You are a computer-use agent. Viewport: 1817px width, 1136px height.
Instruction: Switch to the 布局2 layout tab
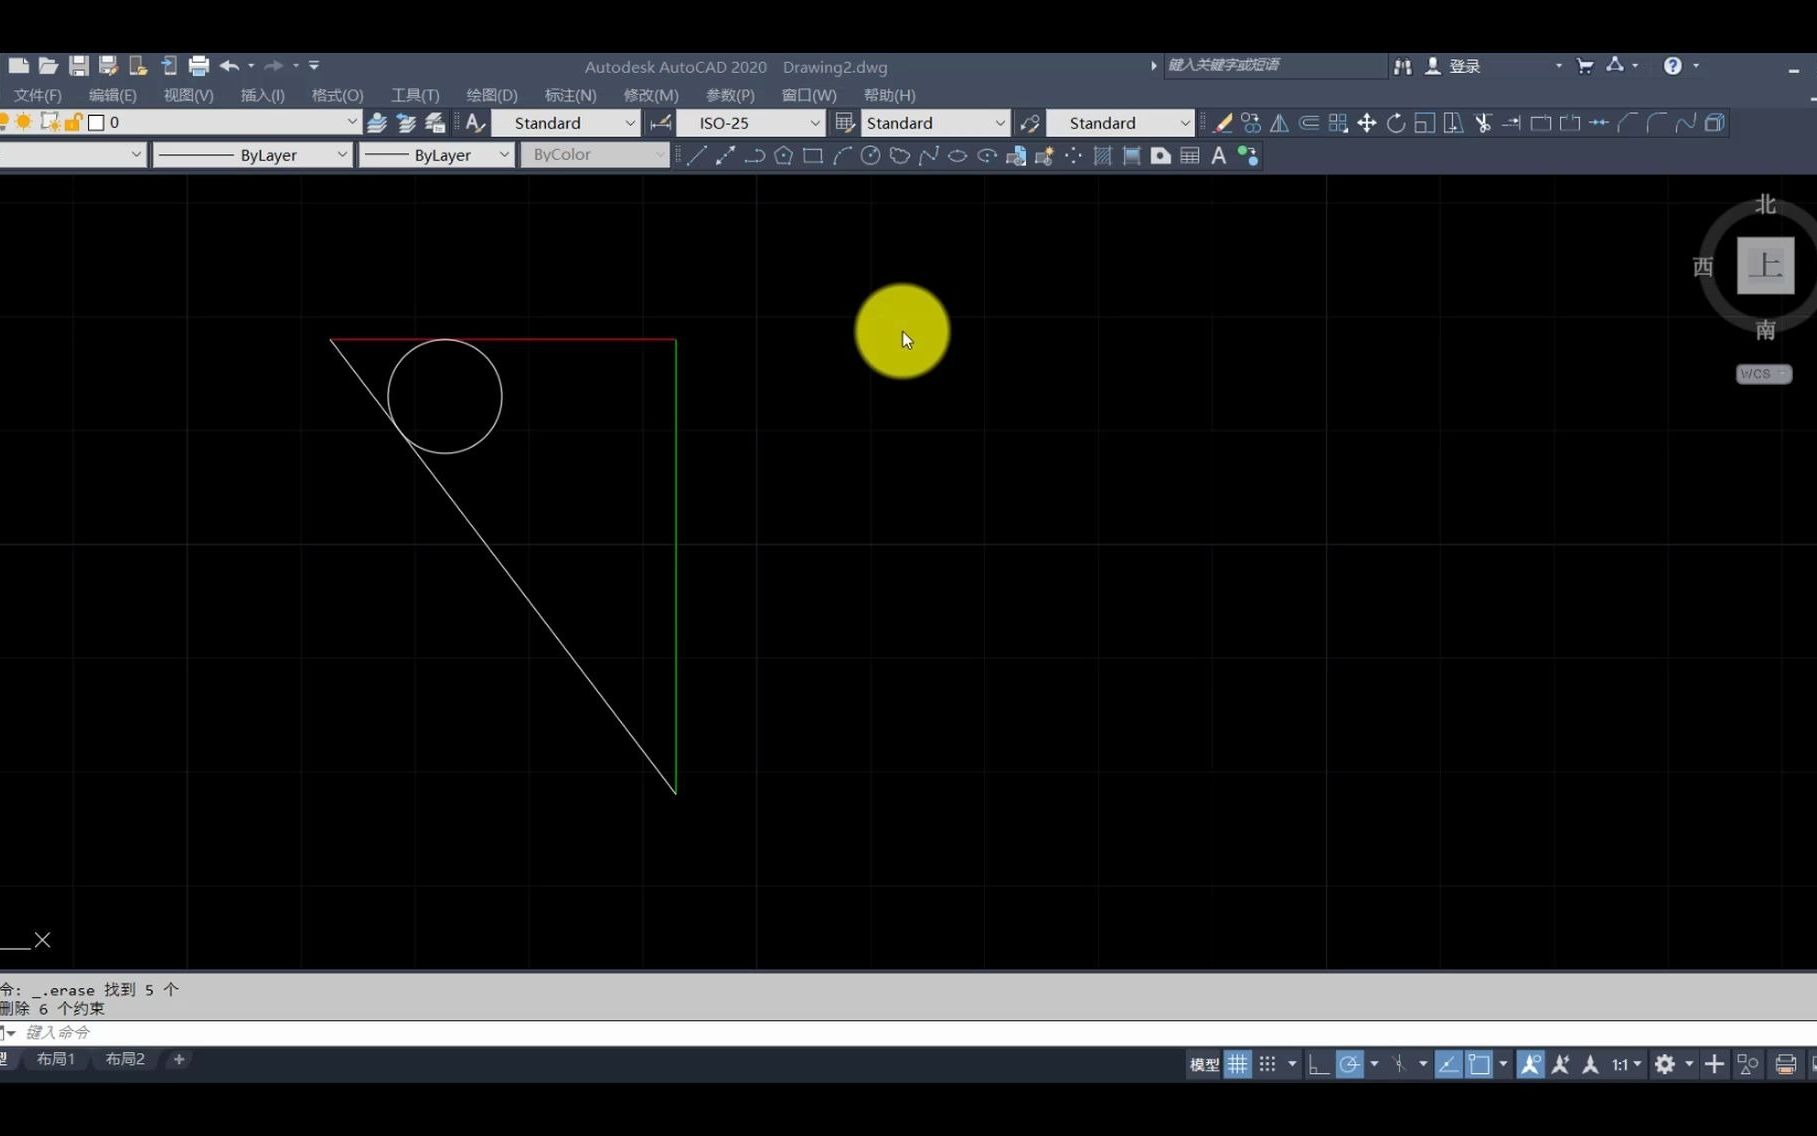pos(125,1059)
